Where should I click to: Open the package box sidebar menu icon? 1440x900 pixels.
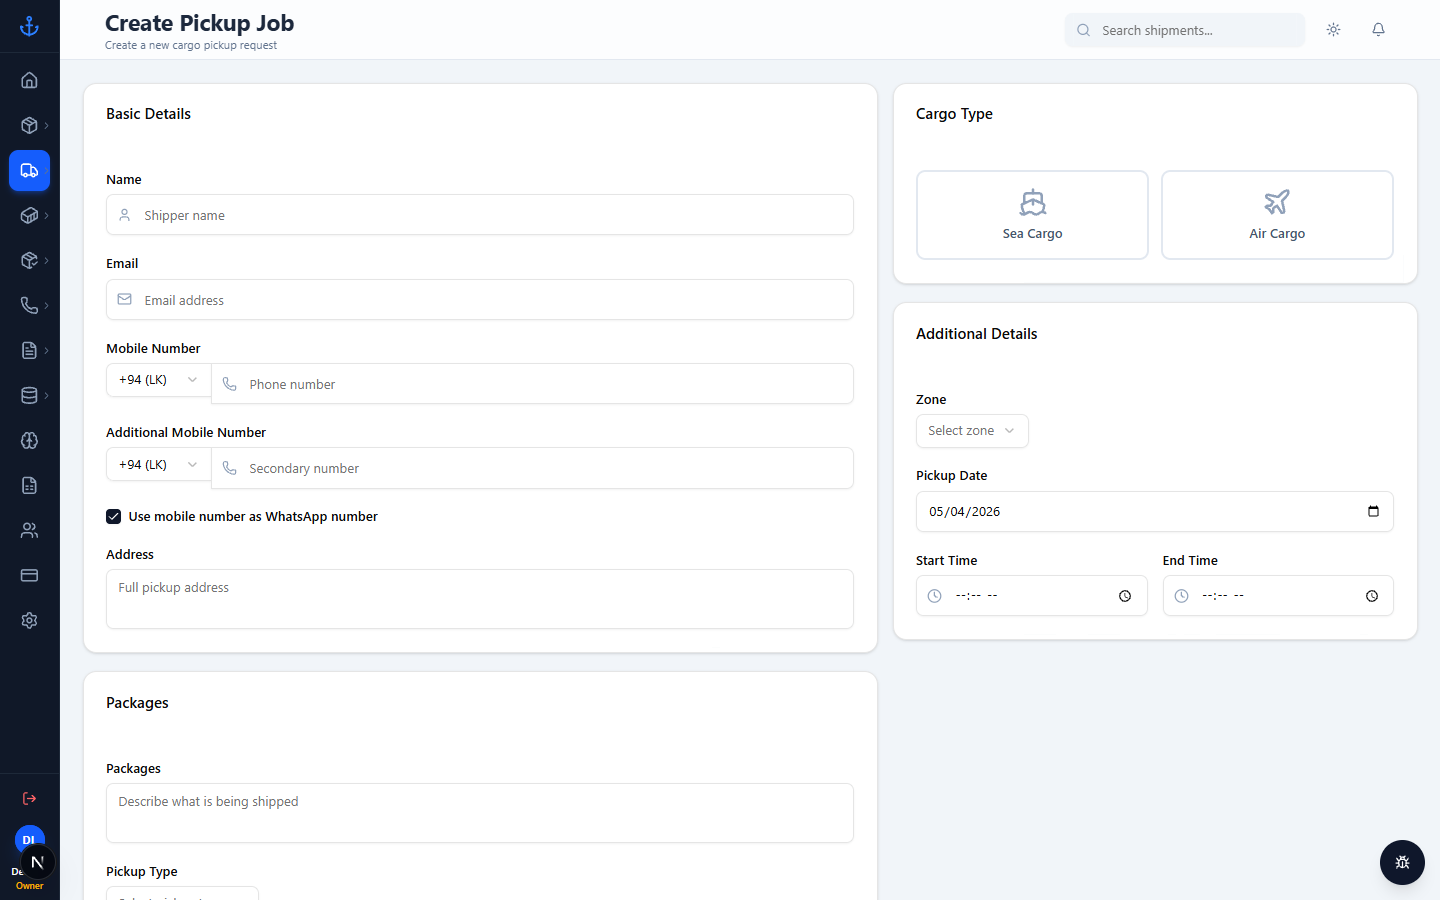pos(29,125)
